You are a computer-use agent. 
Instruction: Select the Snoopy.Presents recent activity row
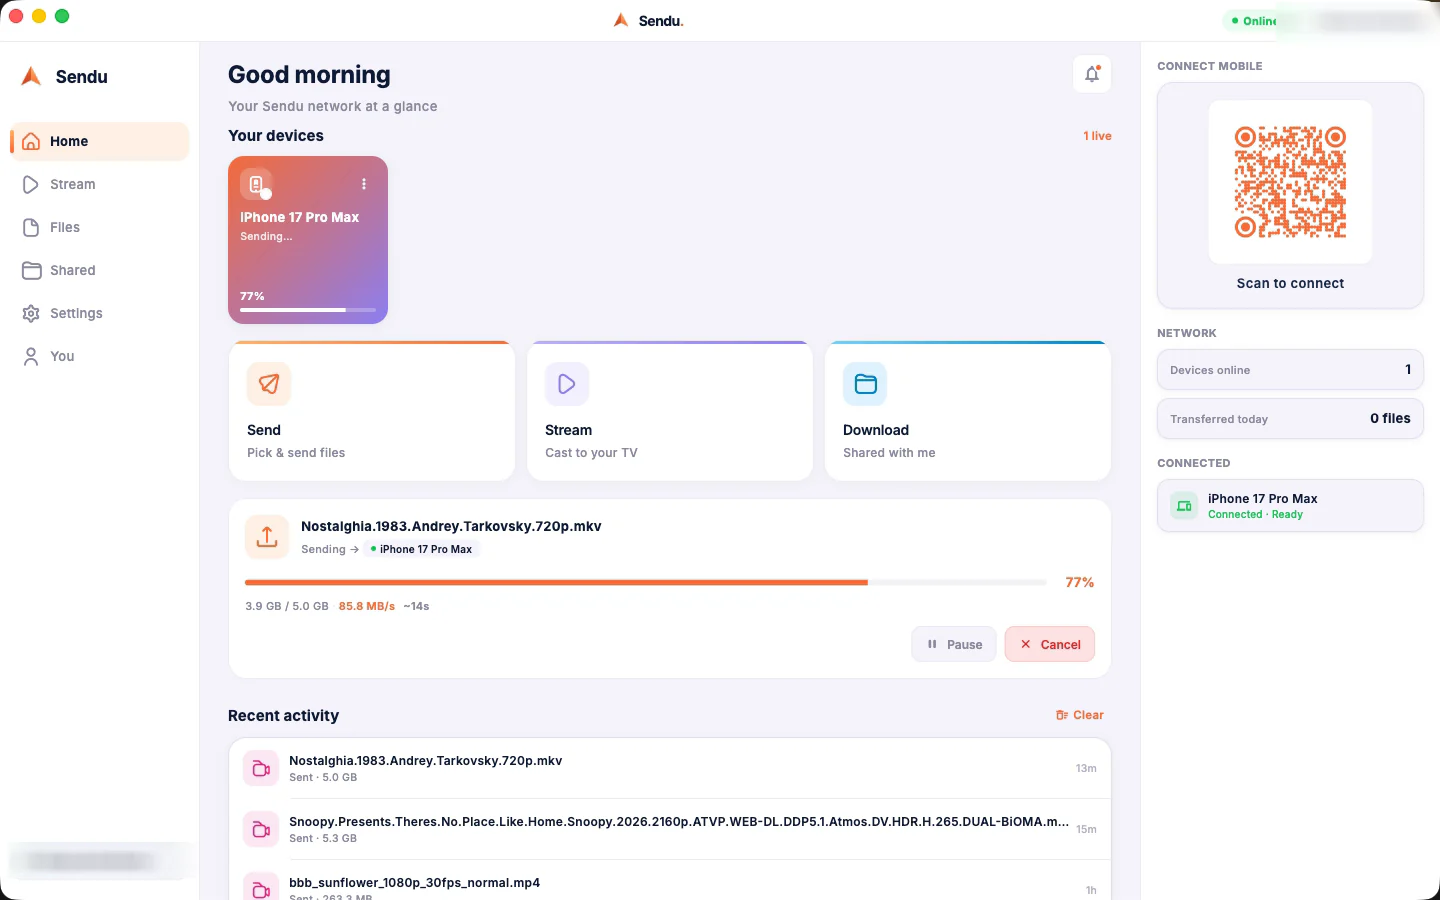pyautogui.click(x=670, y=829)
